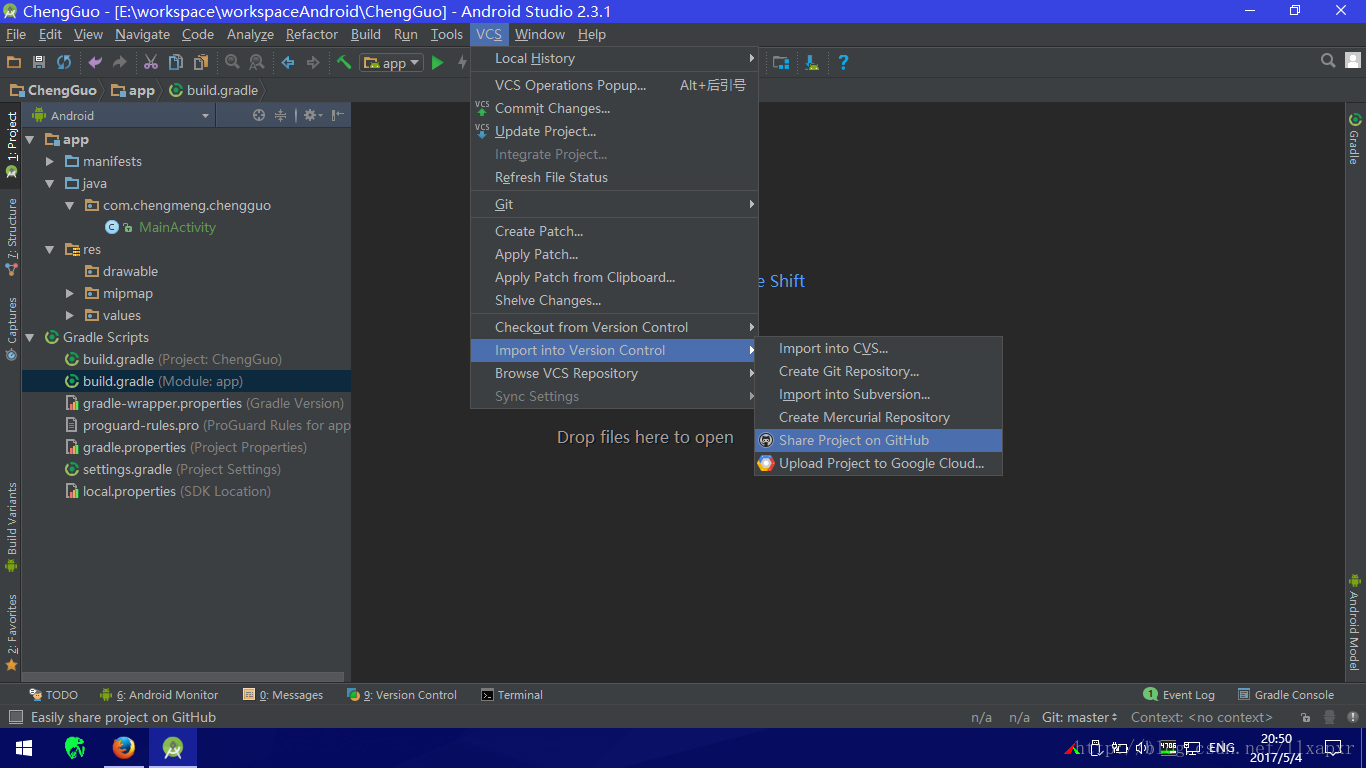Collapse com.chengmeng.chengguo package

click(69, 205)
